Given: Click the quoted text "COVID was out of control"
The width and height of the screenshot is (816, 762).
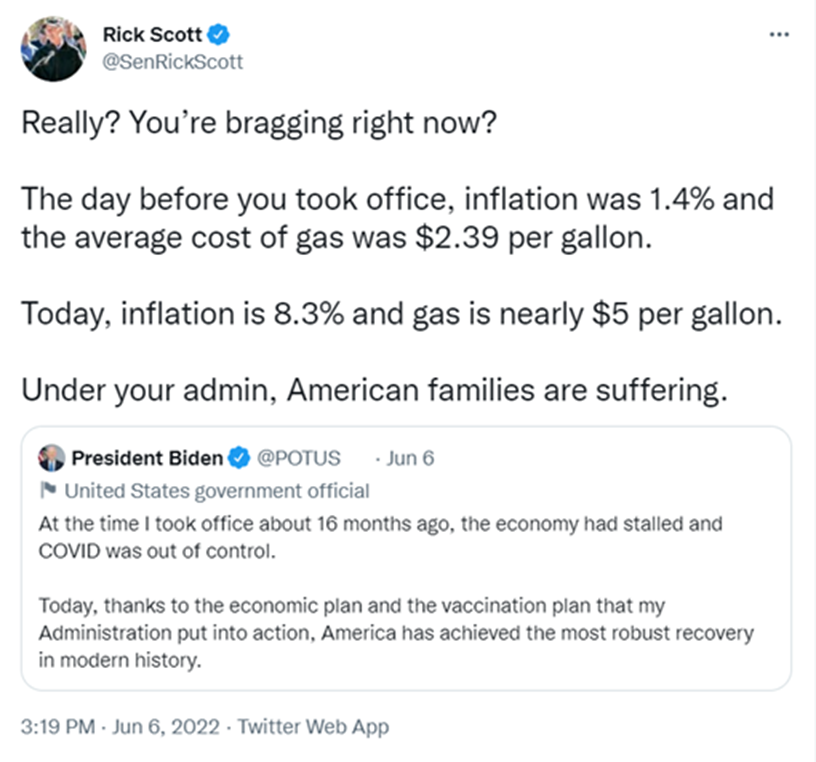Looking at the screenshot, I should click(157, 551).
